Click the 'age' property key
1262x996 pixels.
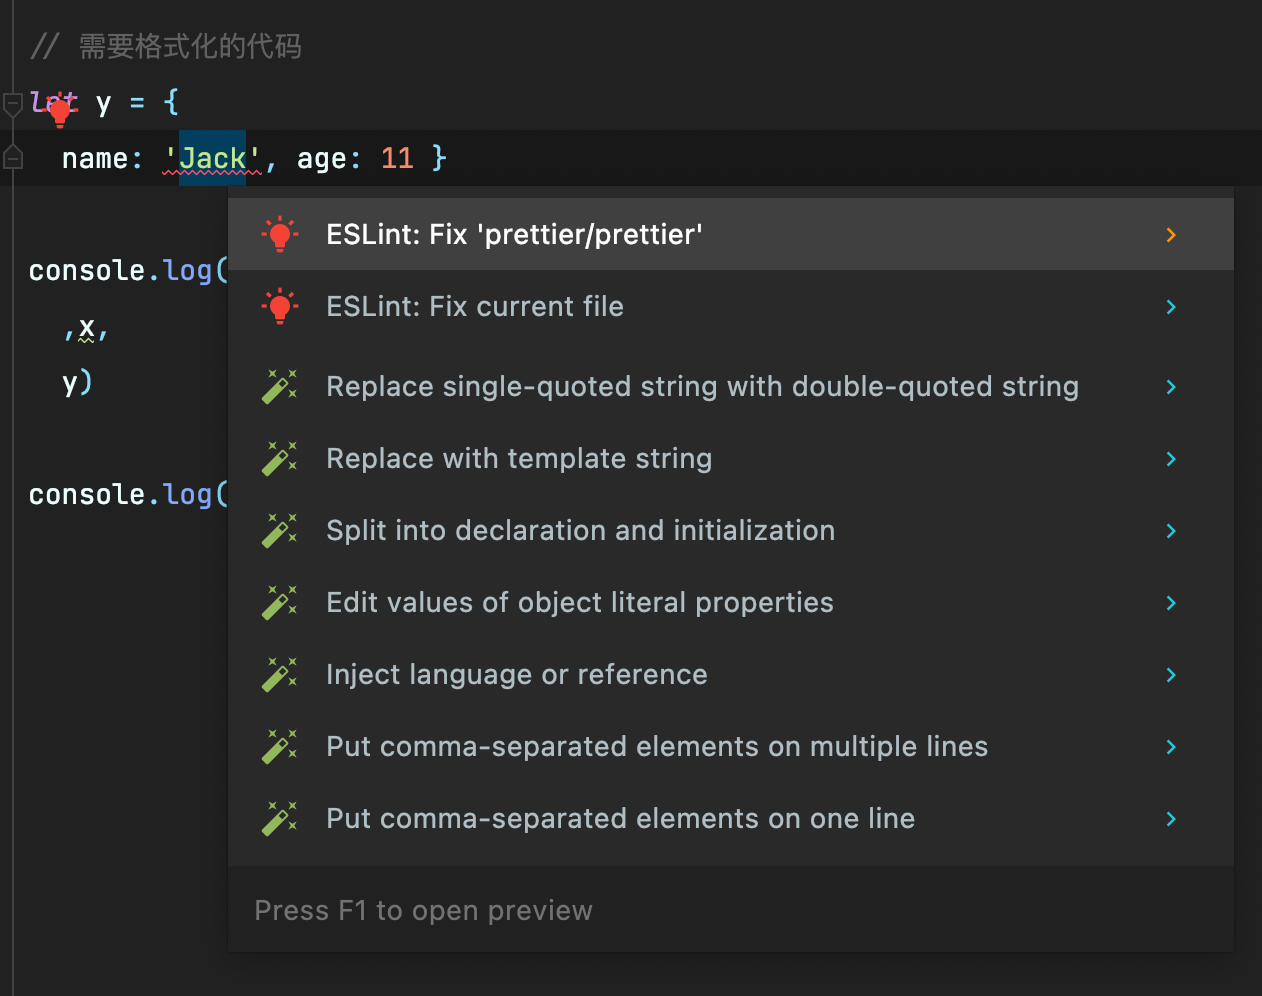click(321, 158)
